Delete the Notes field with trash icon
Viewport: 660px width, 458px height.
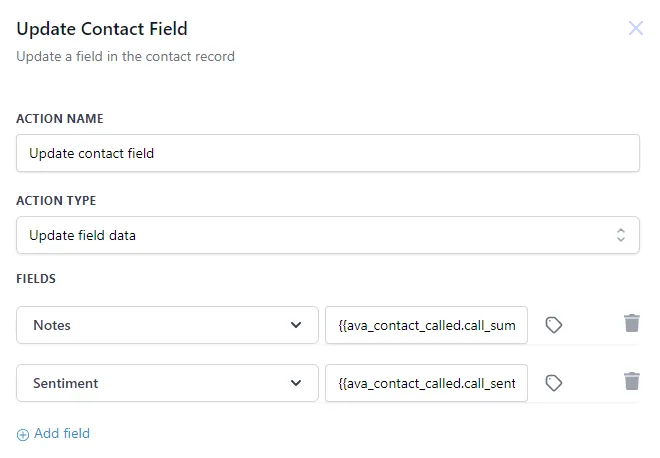pyautogui.click(x=632, y=323)
